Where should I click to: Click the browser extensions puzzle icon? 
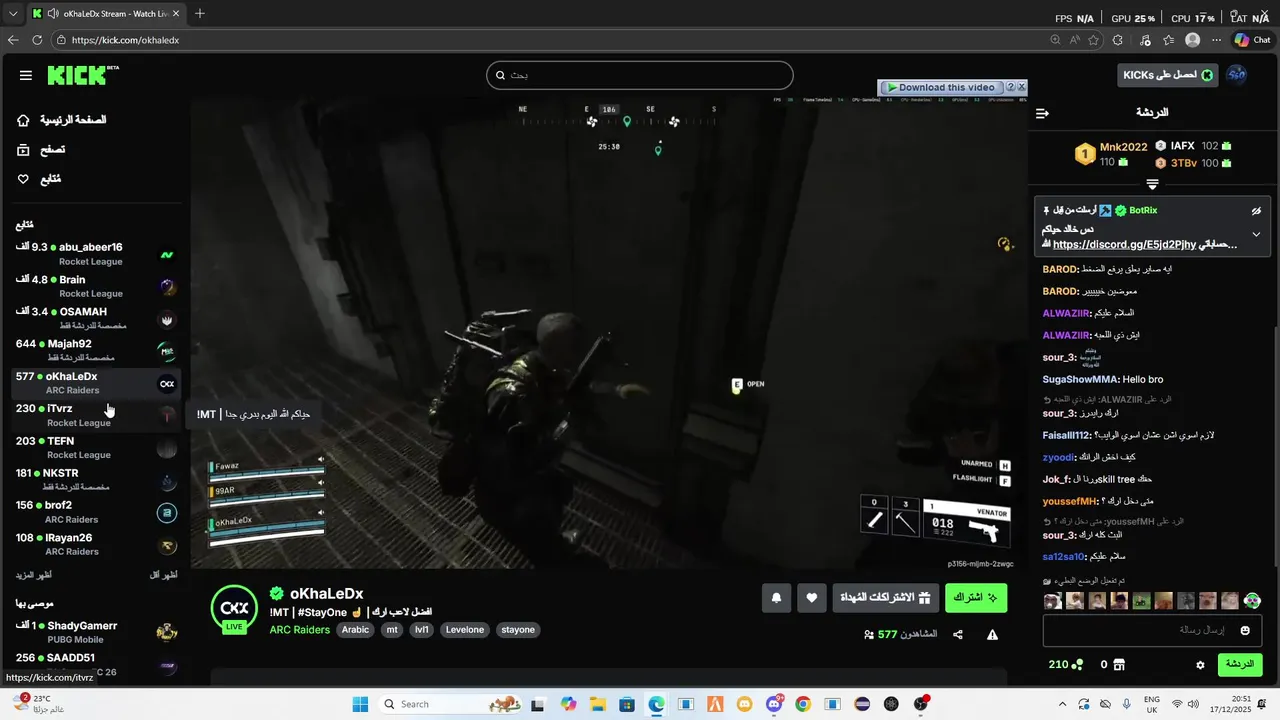[1117, 40]
